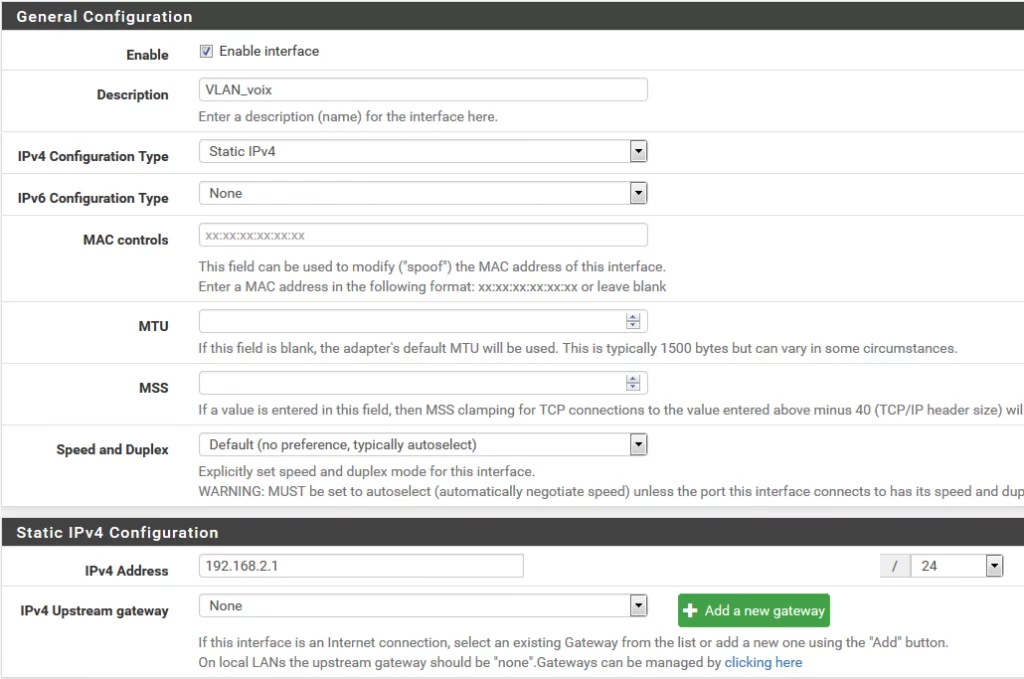Click the MSS input field
The image size is (1024, 679).
[423, 383]
